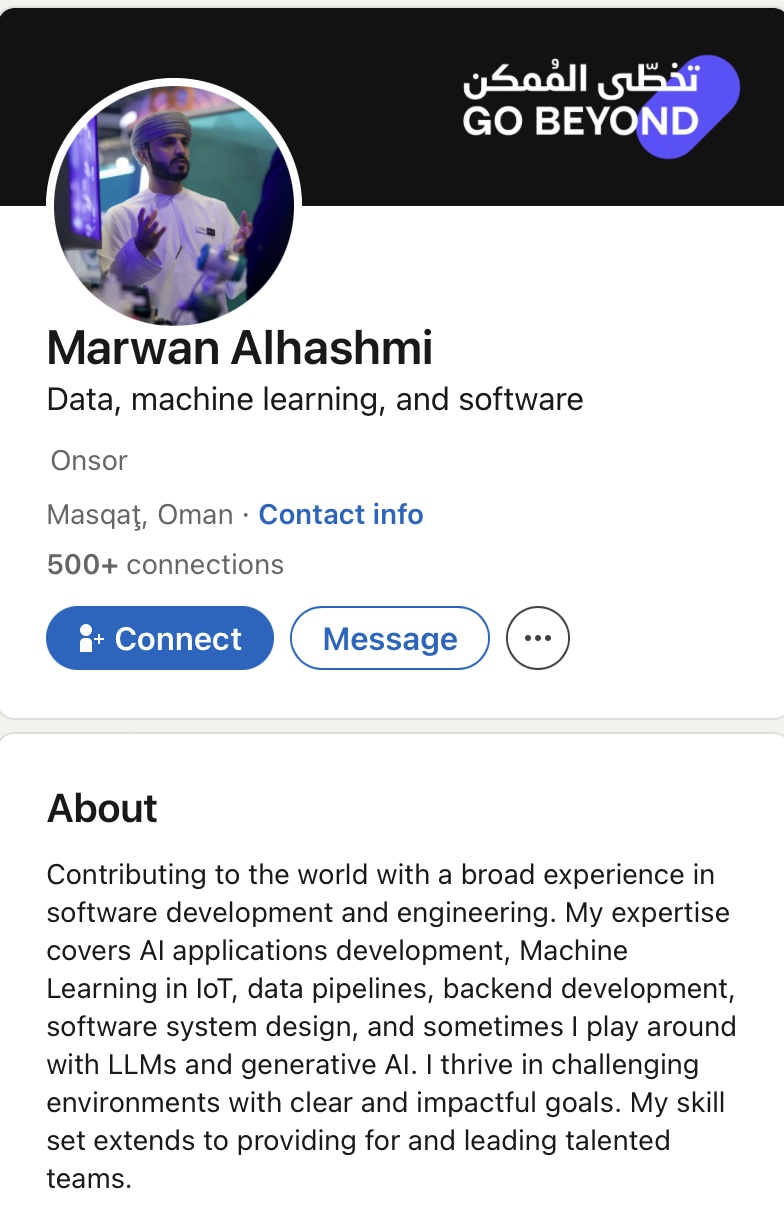The height and width of the screenshot is (1228, 784).
Task: Tap the Masqaţ, Oman location text
Action: point(140,515)
